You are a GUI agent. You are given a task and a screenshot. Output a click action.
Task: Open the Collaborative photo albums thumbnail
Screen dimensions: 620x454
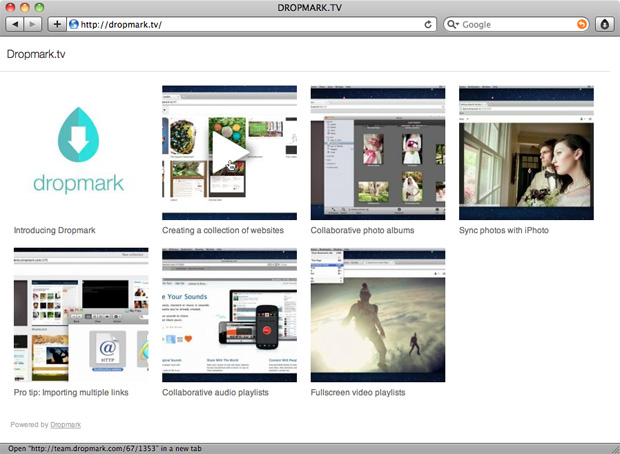tap(378, 153)
